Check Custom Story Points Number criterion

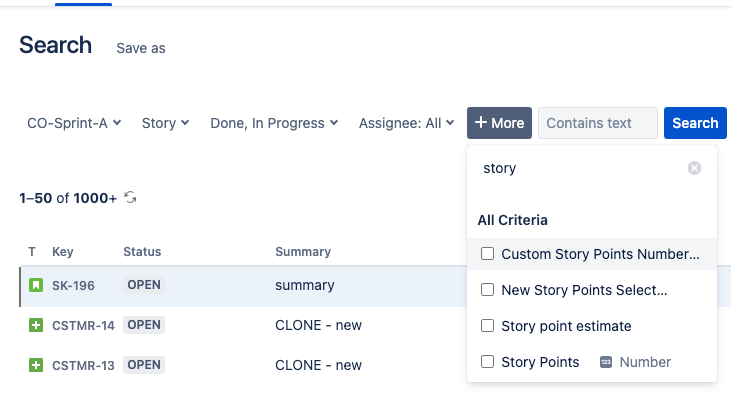coord(487,254)
